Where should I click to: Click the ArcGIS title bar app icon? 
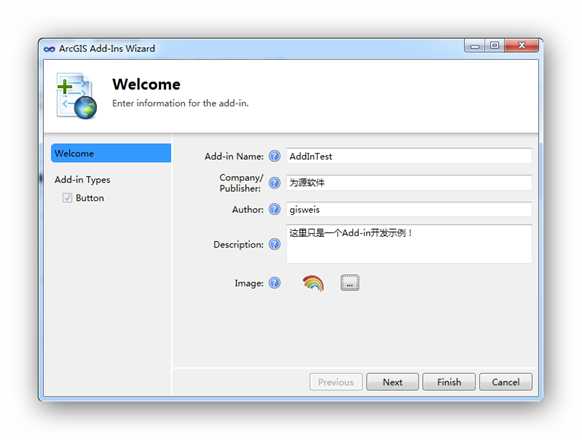[x=49, y=49]
